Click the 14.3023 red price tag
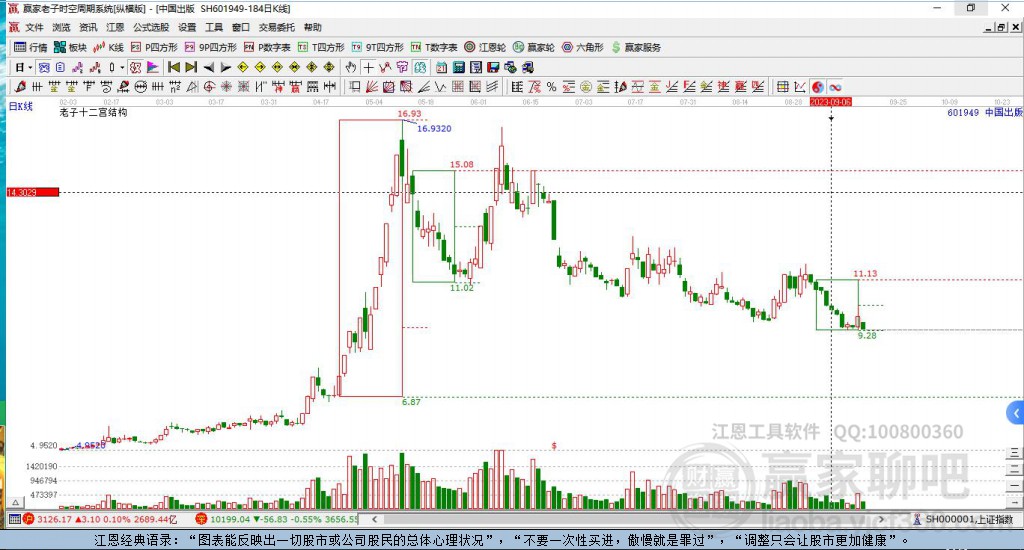 [33, 192]
